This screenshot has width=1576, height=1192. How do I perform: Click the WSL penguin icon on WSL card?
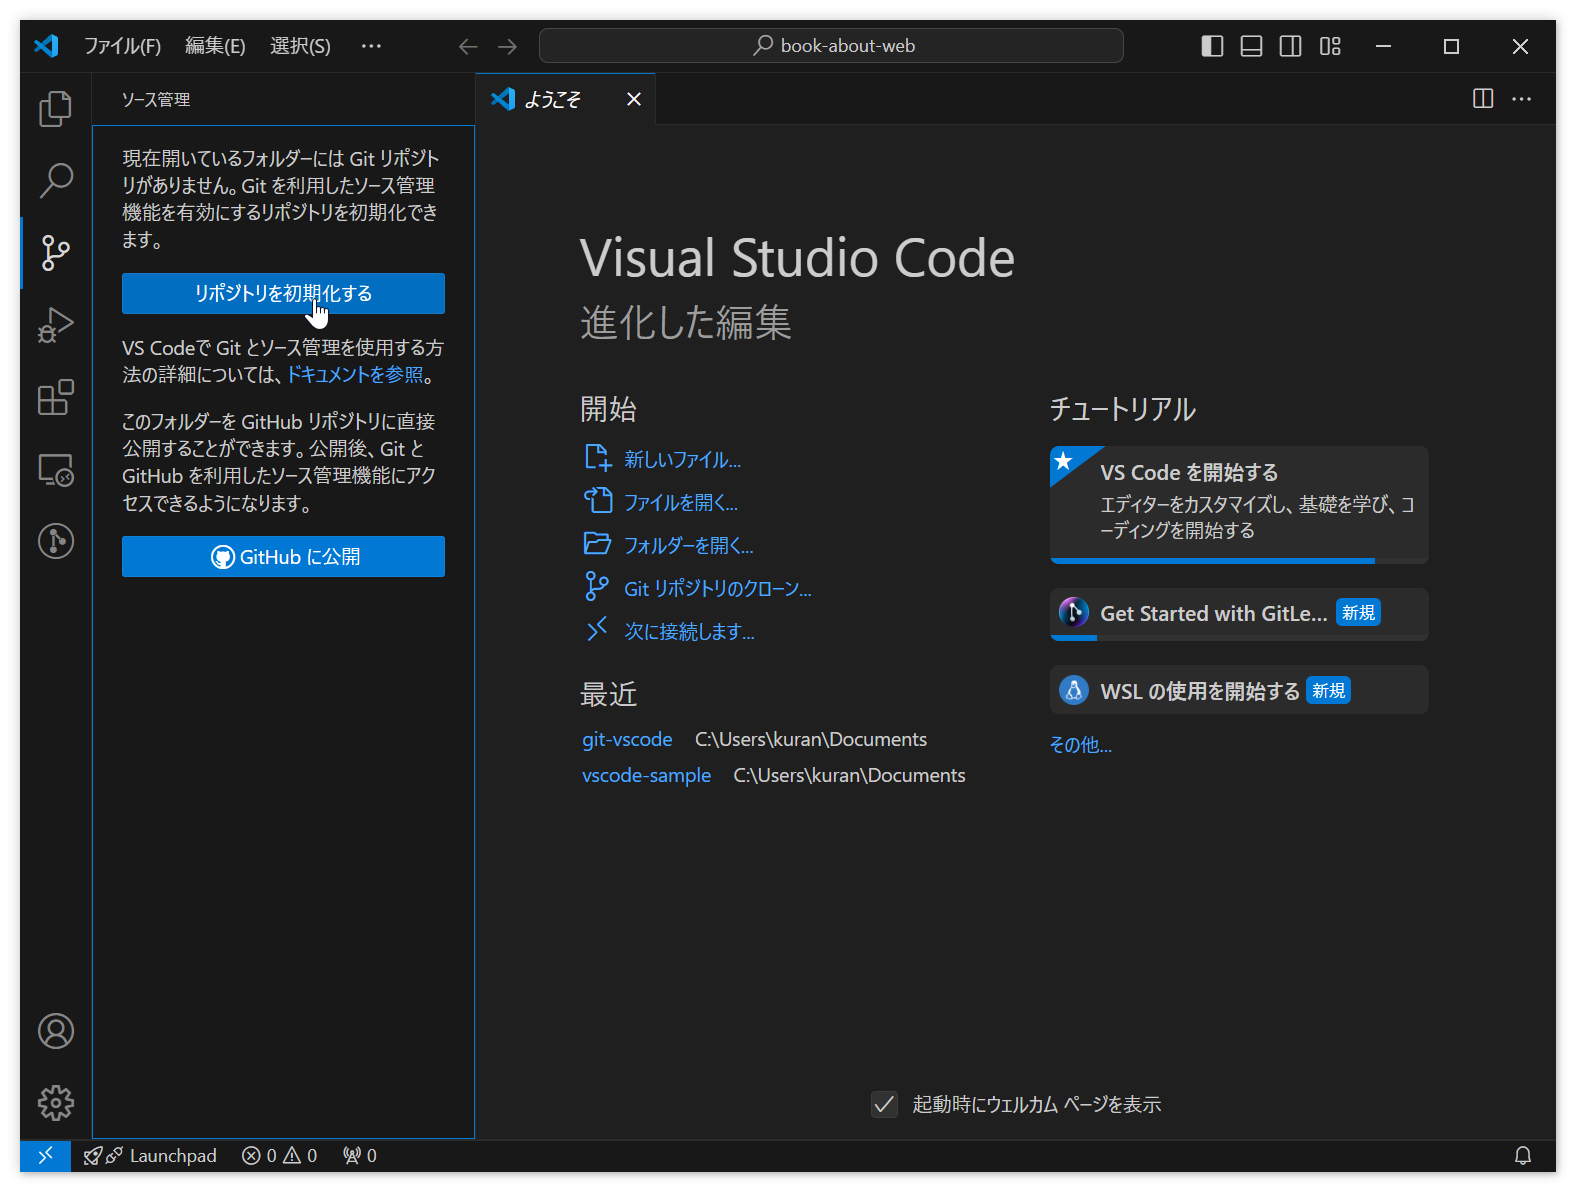tap(1074, 690)
